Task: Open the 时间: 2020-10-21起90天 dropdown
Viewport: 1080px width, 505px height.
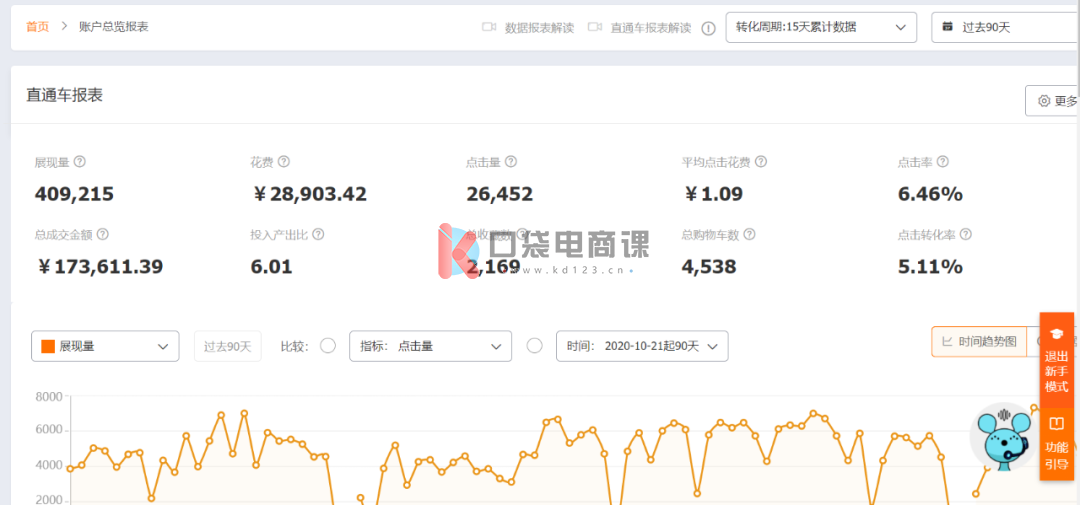Action: pos(642,347)
